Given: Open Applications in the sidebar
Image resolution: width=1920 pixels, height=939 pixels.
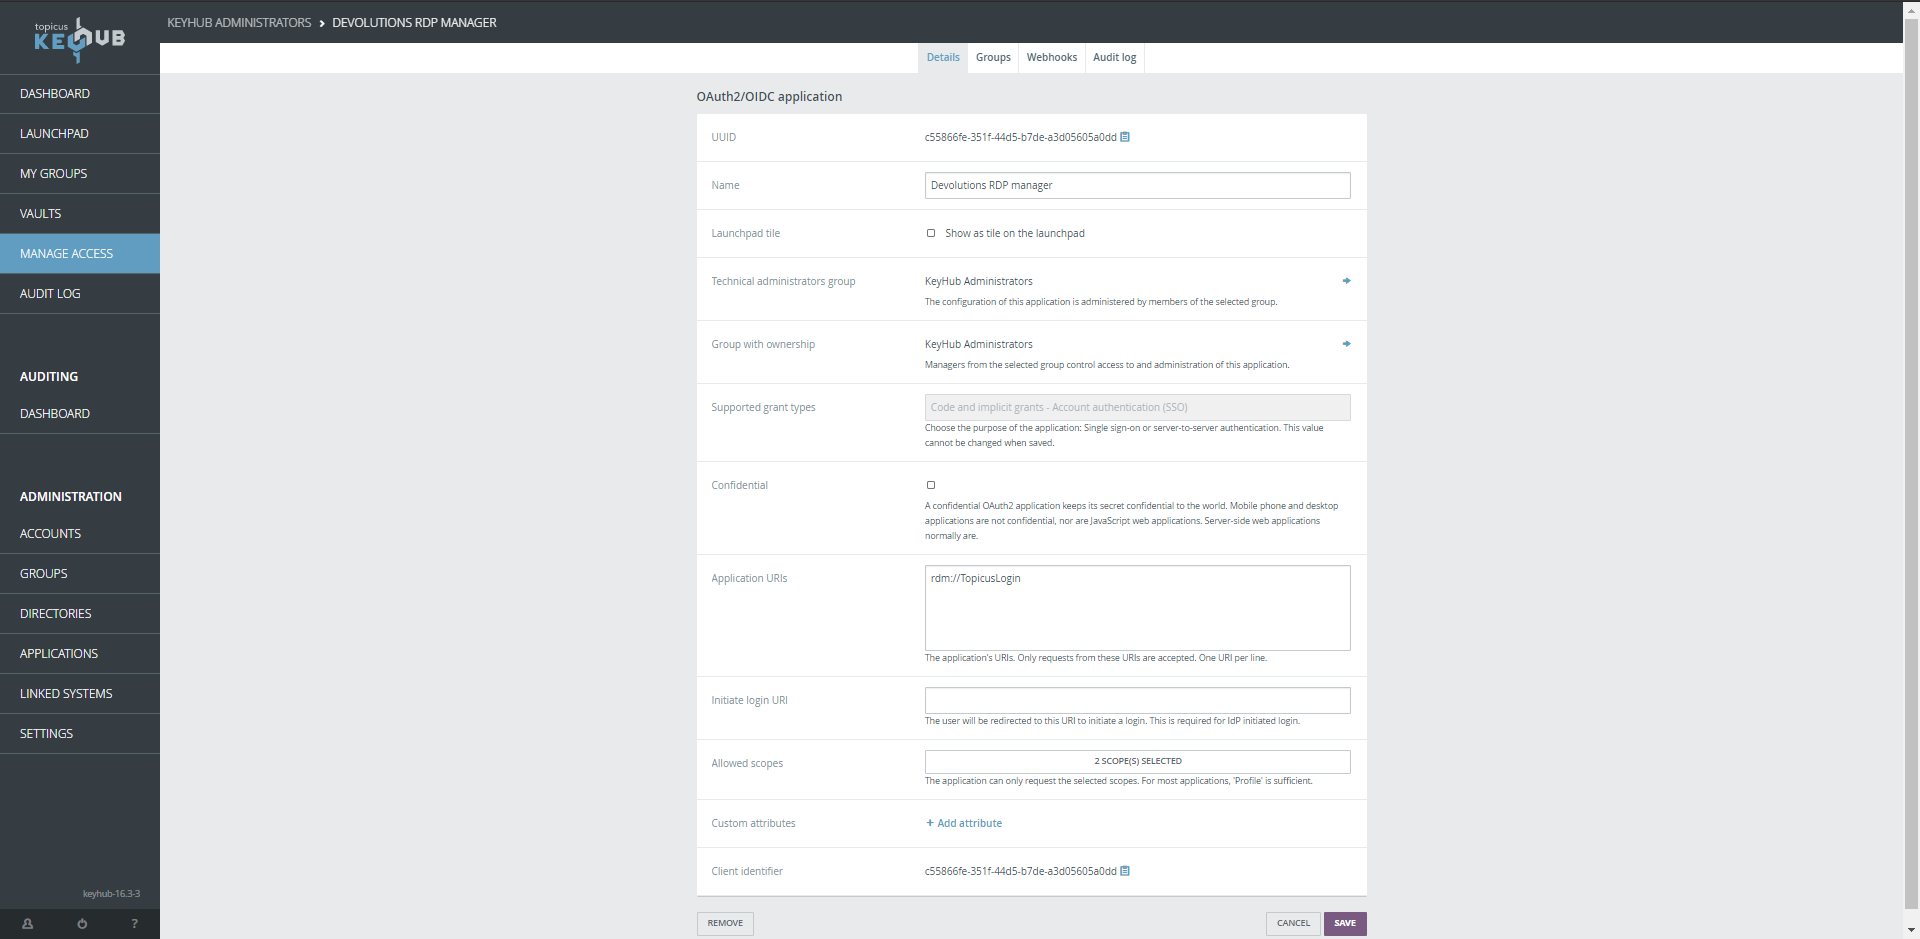Looking at the screenshot, I should coord(80,654).
